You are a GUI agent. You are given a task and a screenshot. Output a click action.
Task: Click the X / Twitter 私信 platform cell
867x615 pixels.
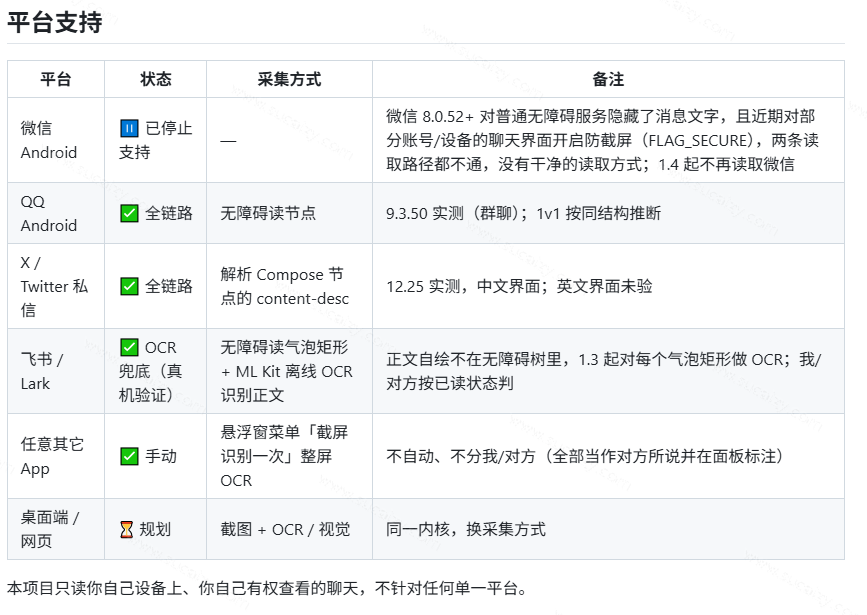tap(54, 286)
